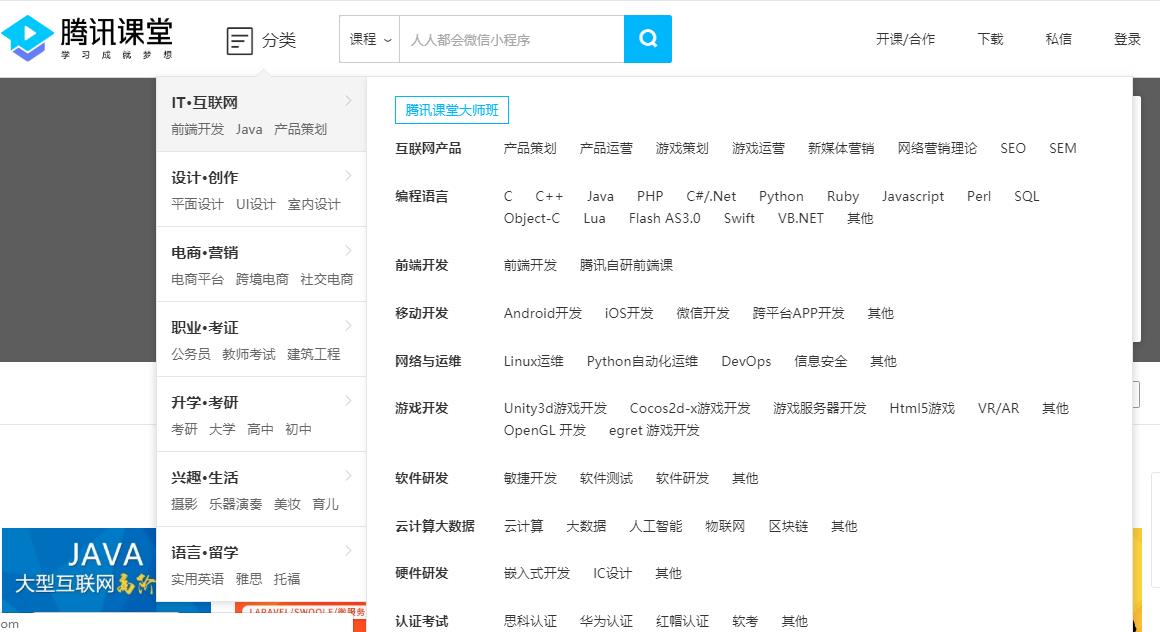Viewport: 1160px width, 632px height.
Task: Click the SEM link
Action: coord(1062,148)
